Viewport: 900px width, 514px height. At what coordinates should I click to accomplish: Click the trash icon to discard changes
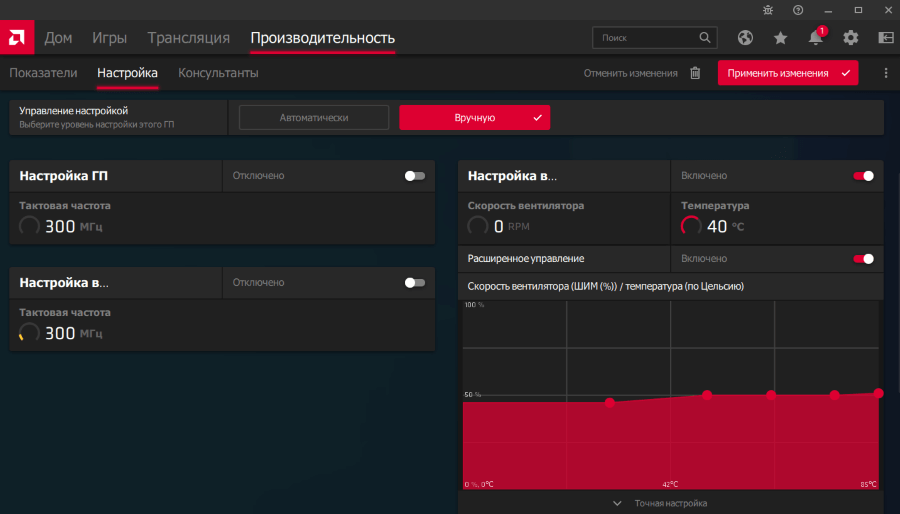696,73
